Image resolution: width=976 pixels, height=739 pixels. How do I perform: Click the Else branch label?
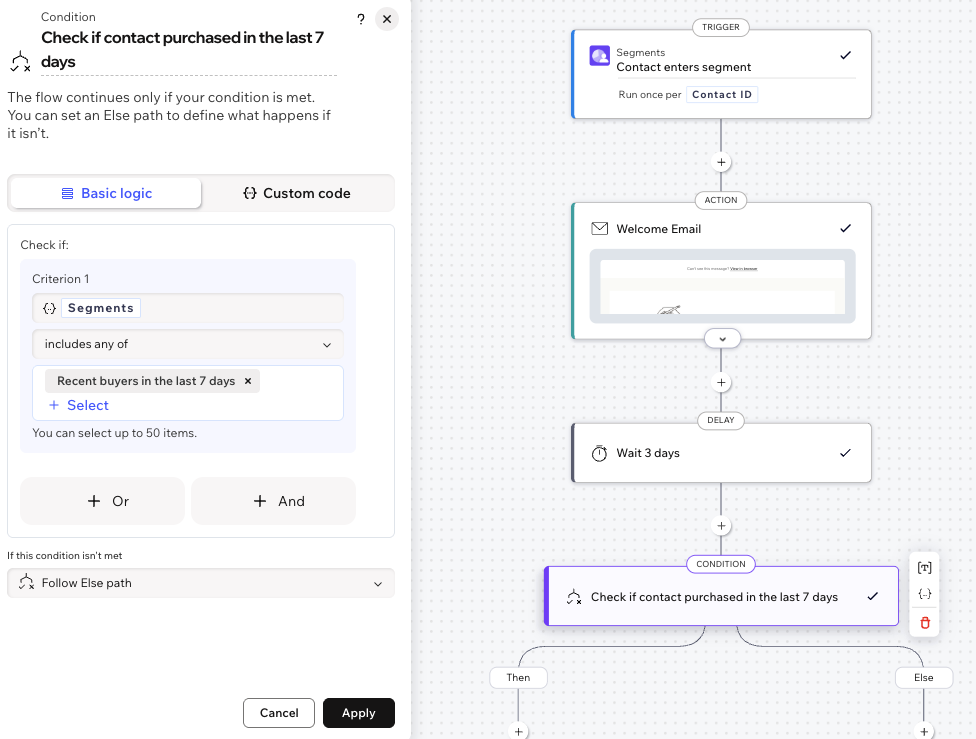coord(924,678)
